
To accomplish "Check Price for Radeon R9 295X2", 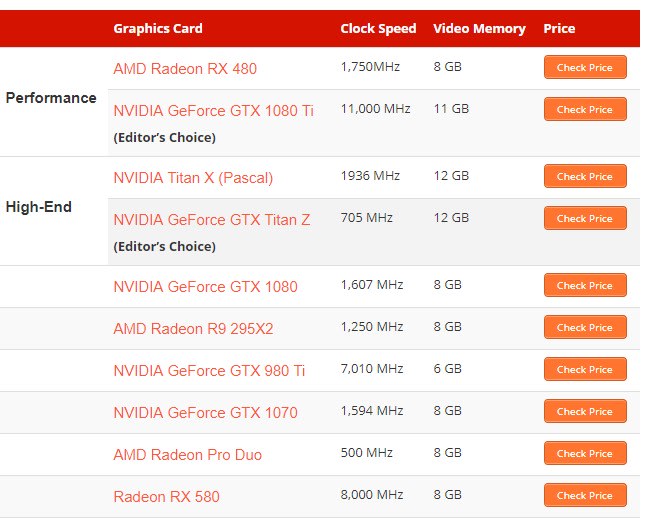I will (x=585, y=327).
